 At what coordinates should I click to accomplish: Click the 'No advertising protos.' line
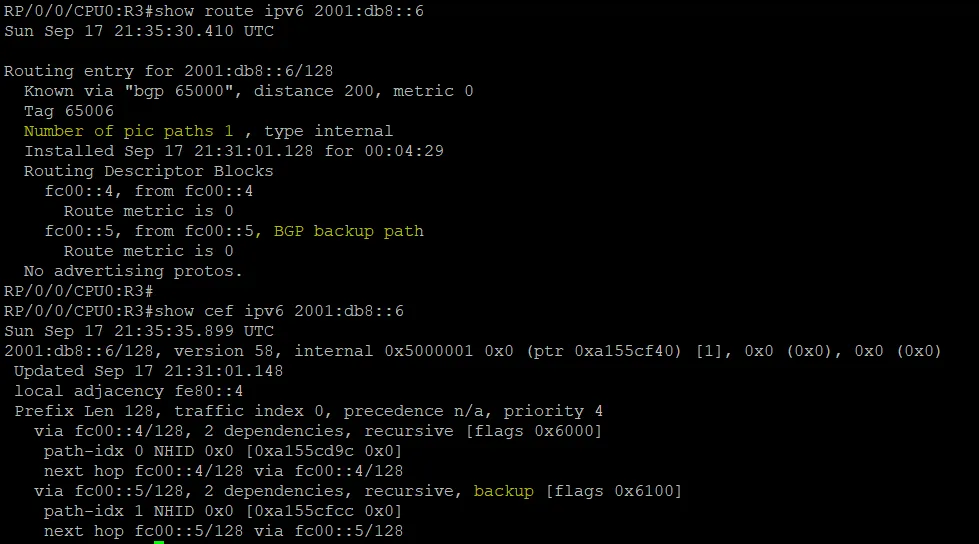coord(133,271)
